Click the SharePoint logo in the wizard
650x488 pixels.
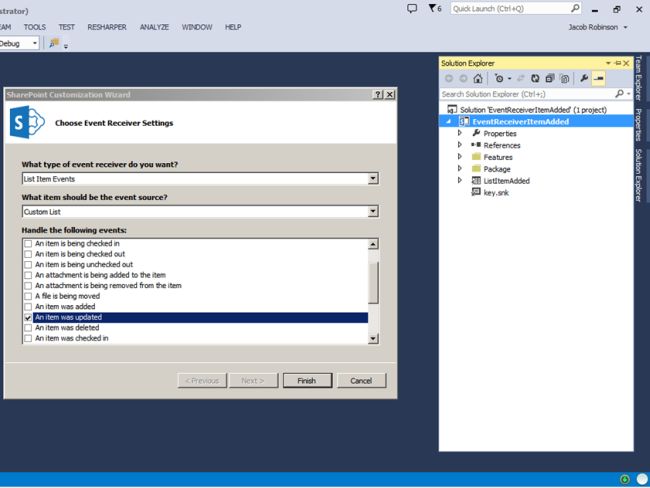pyautogui.click(x=27, y=122)
